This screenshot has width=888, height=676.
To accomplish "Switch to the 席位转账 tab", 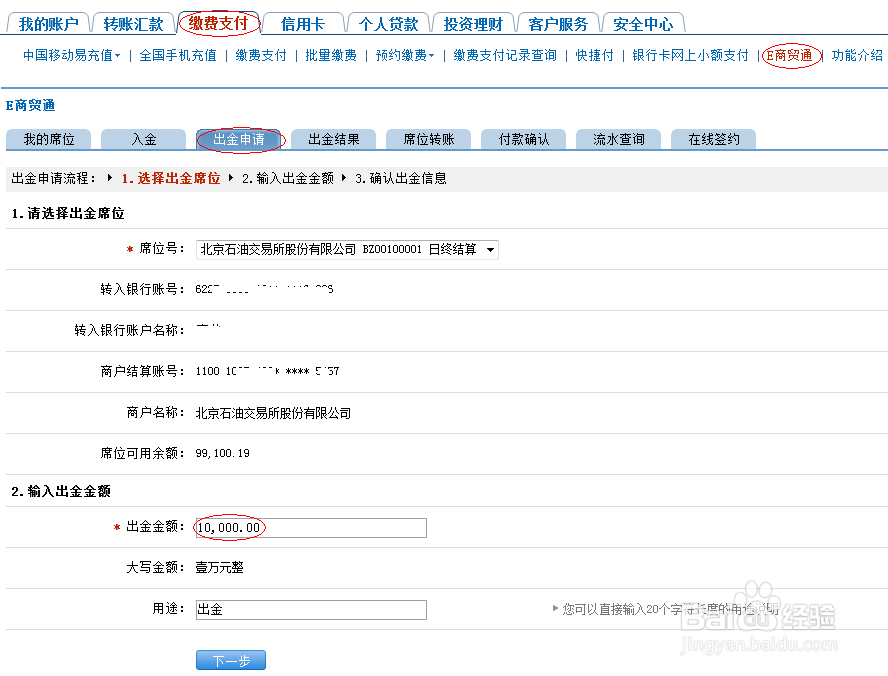I will coord(428,139).
